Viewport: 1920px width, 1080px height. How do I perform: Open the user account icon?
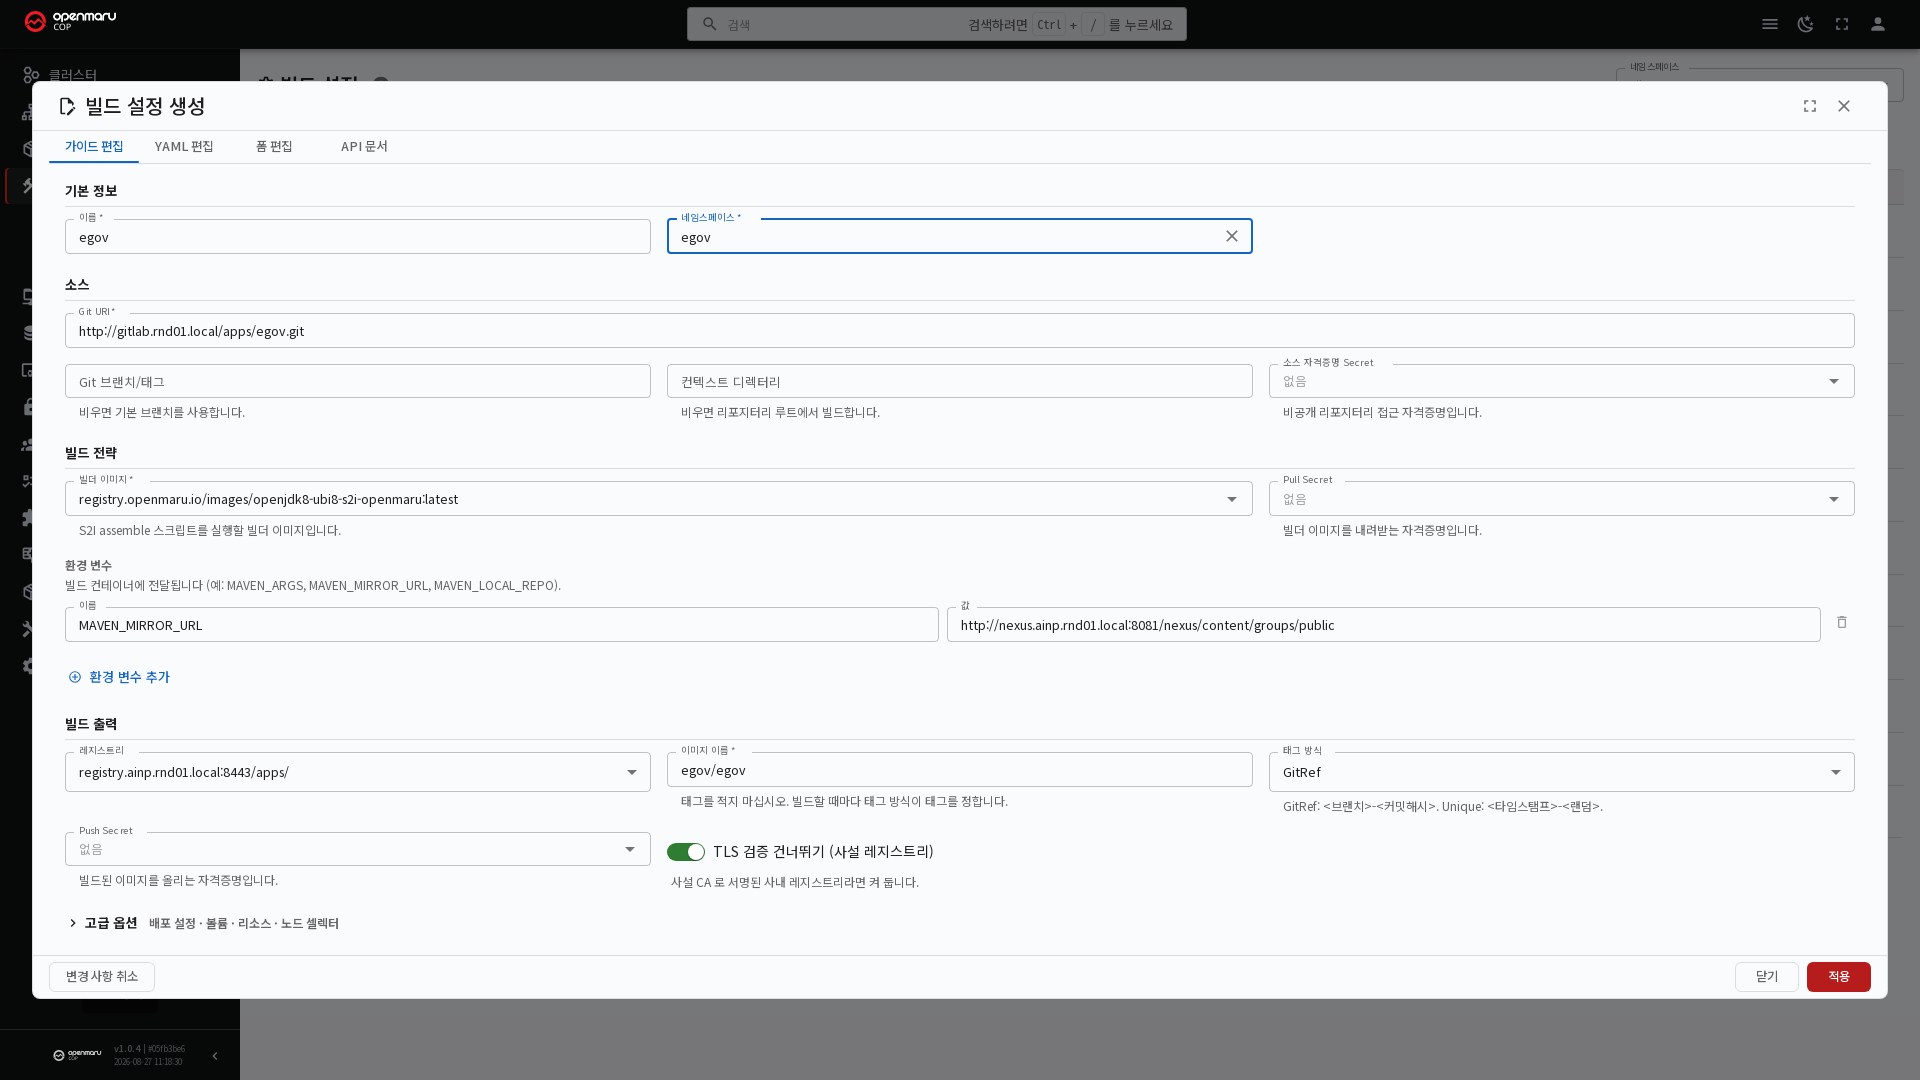pyautogui.click(x=1878, y=24)
